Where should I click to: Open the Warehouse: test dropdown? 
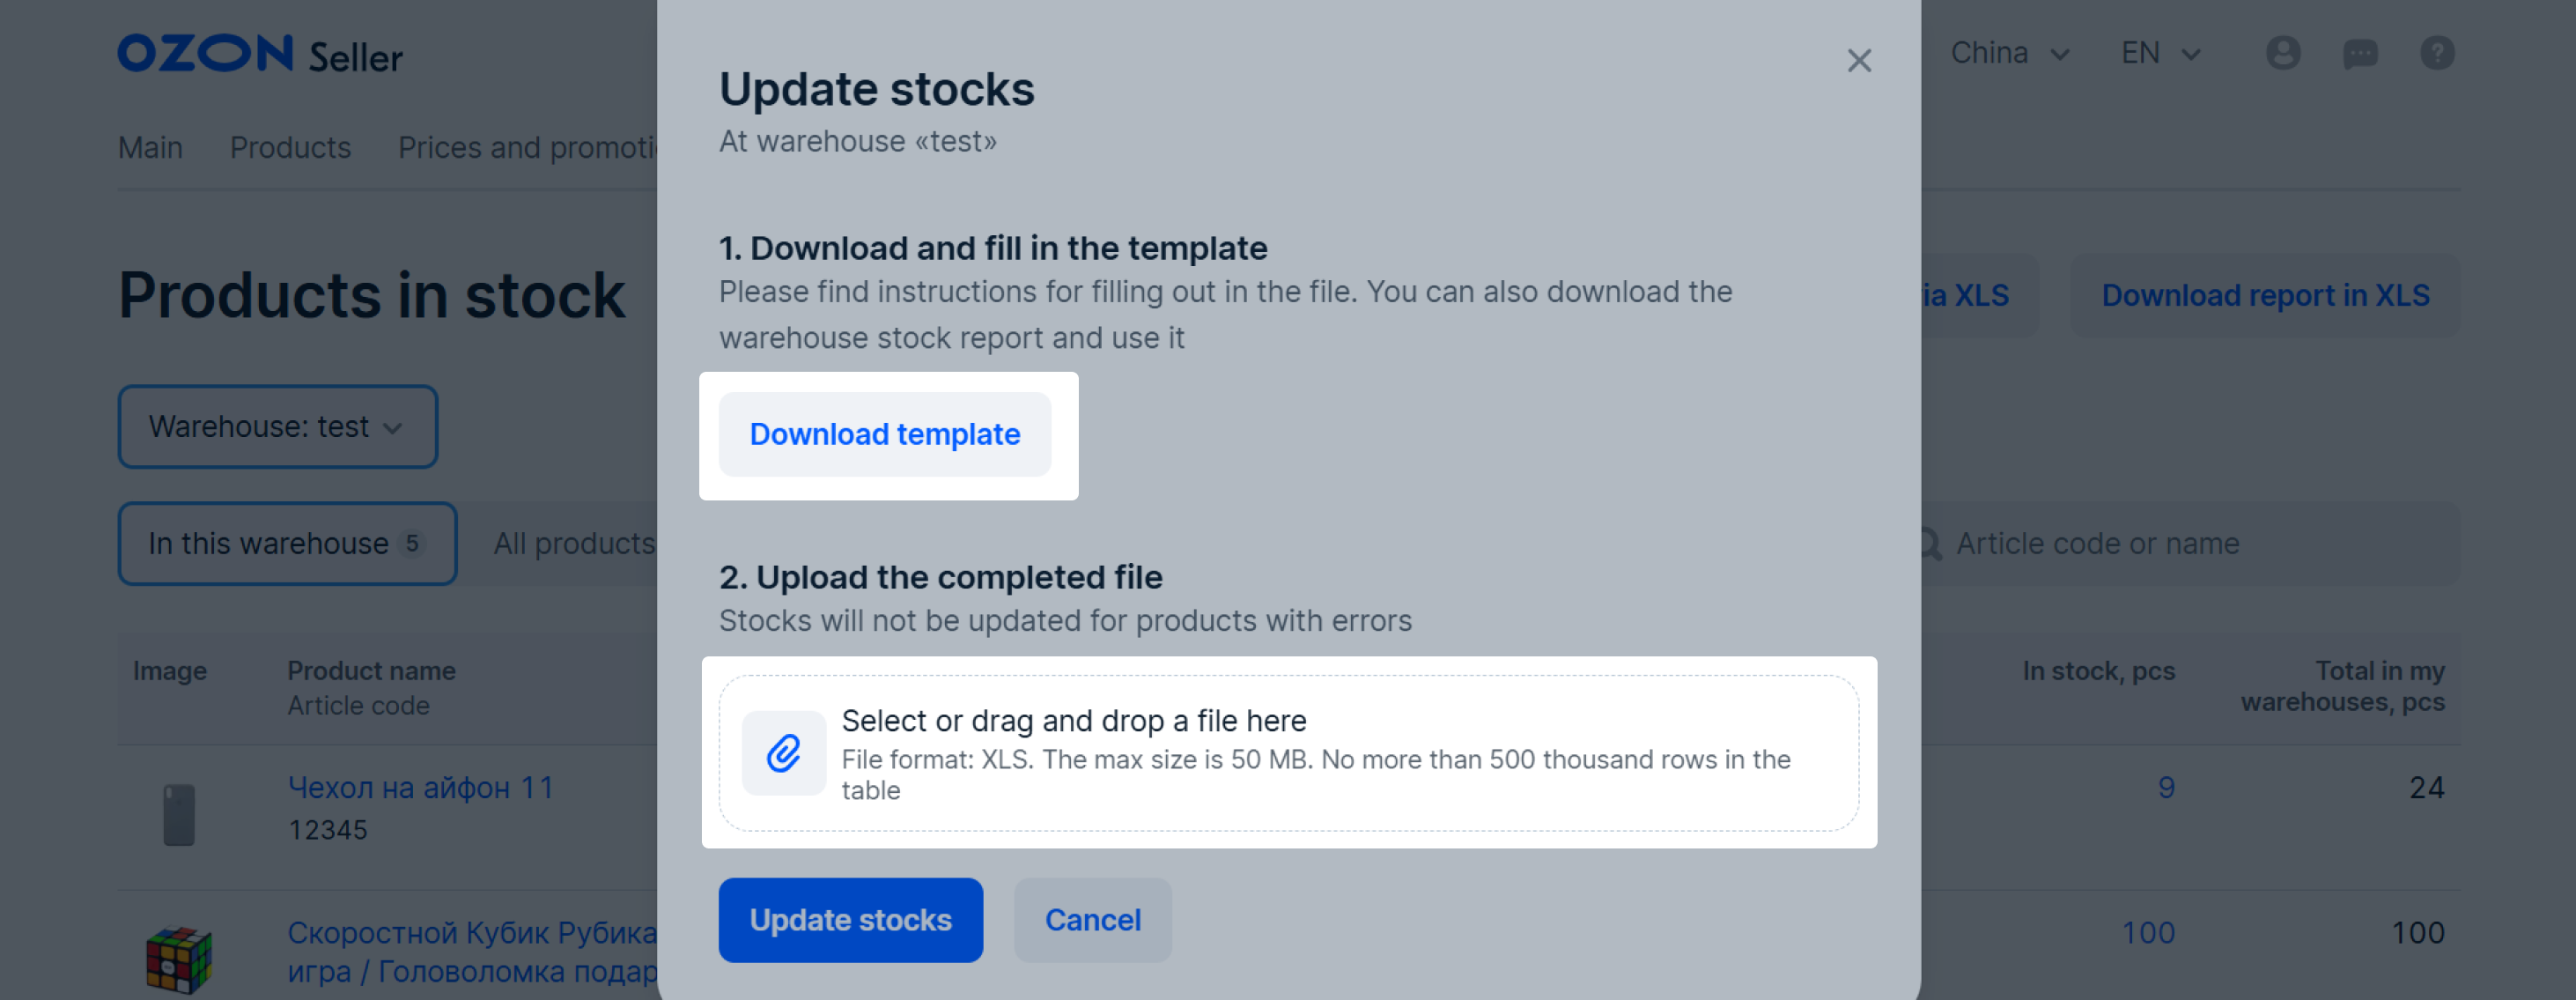[278, 427]
